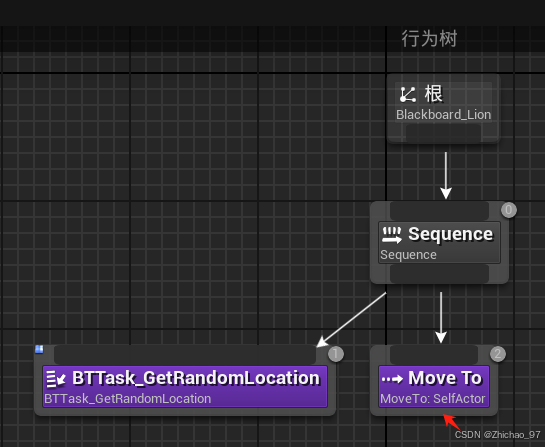Select the root node title 根
The width and height of the screenshot is (545, 447).
[x=433, y=94]
